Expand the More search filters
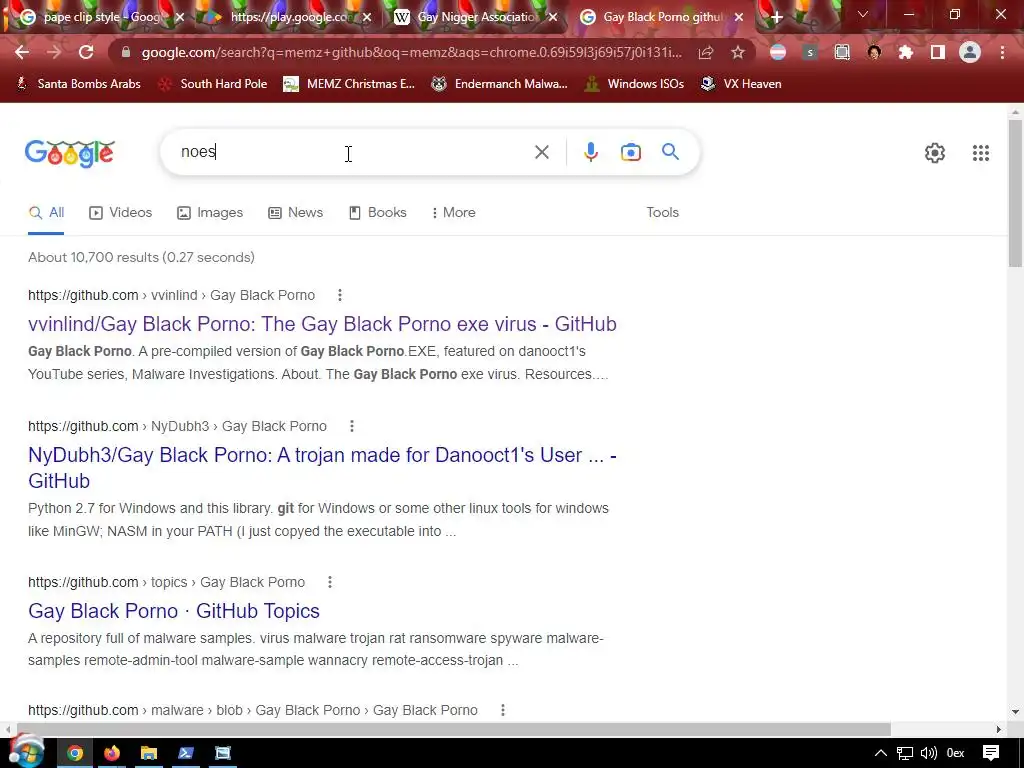 point(453,213)
